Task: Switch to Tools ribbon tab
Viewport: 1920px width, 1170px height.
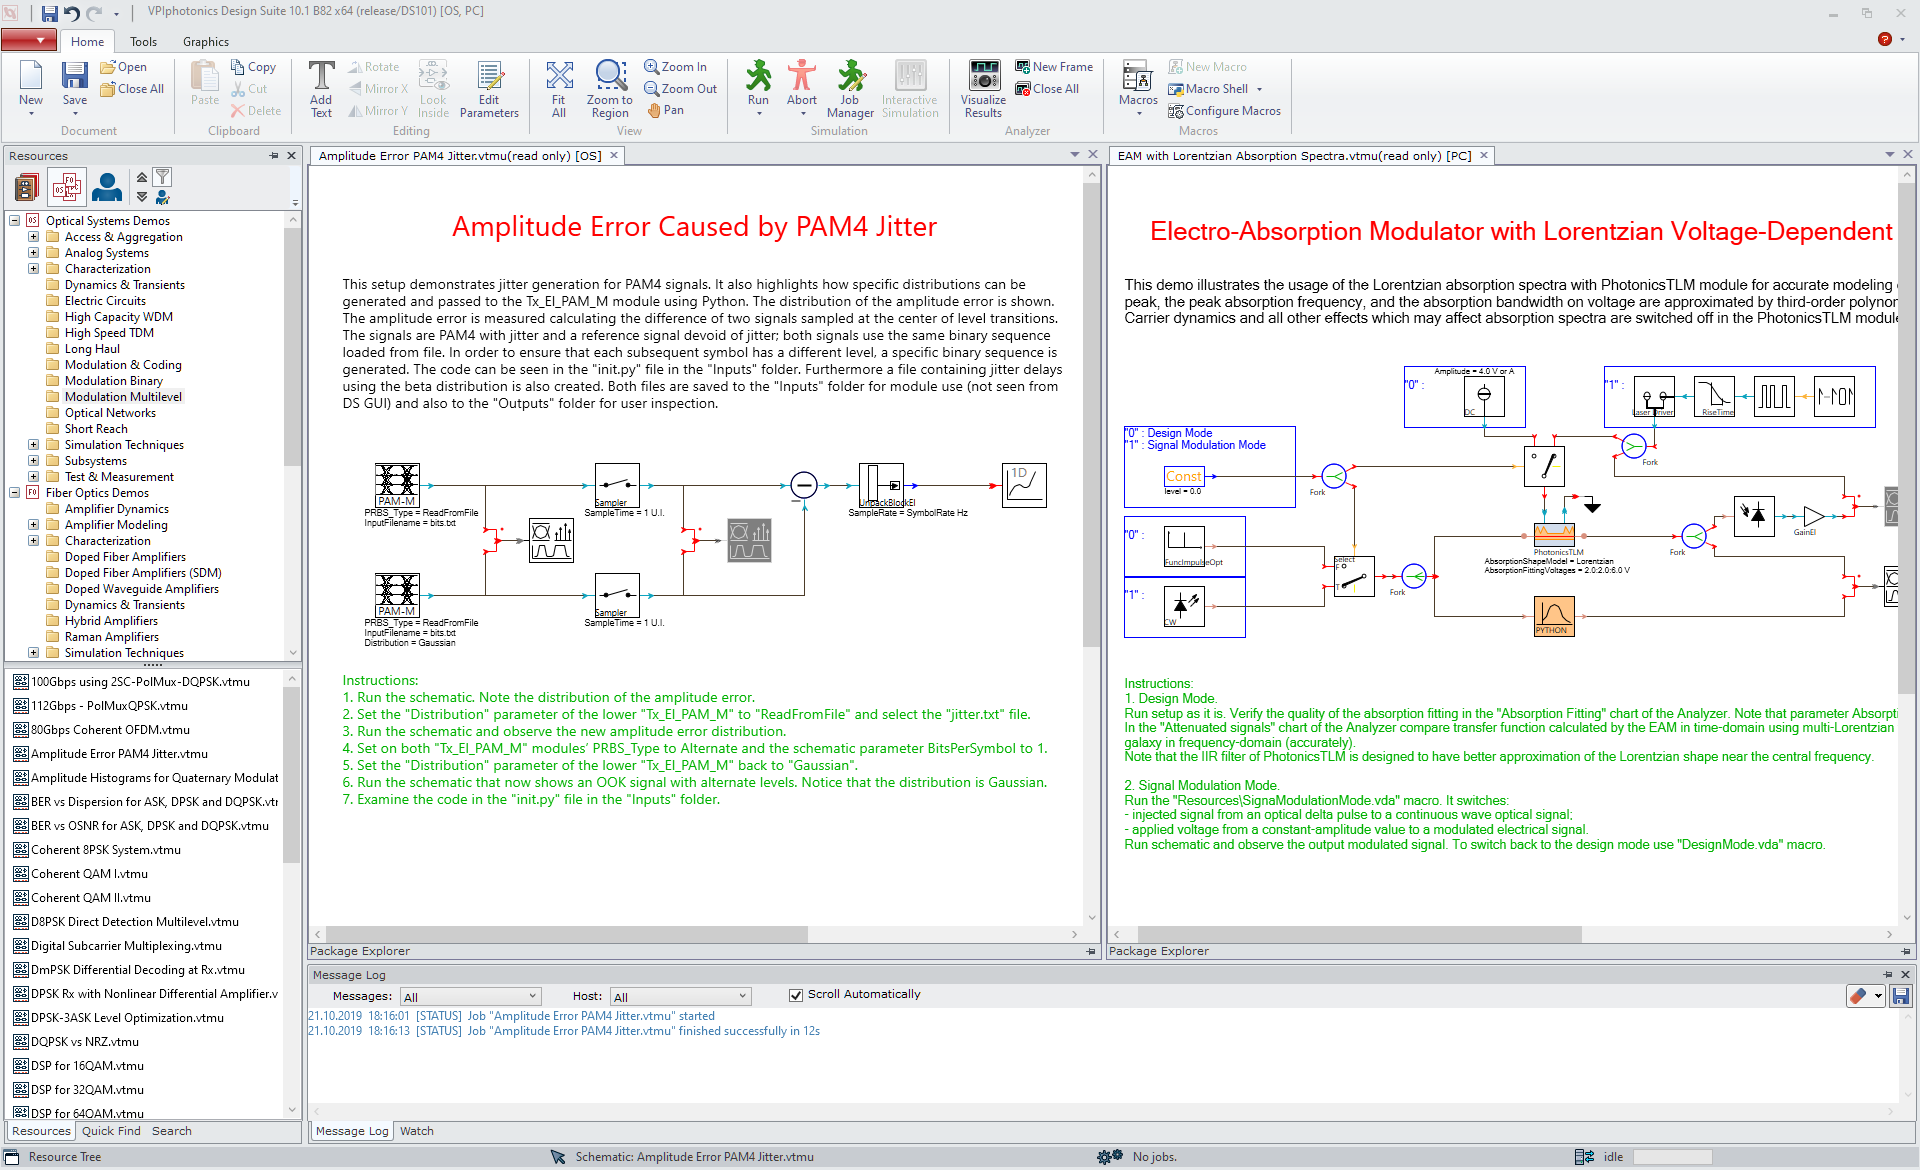Action: coord(143,42)
